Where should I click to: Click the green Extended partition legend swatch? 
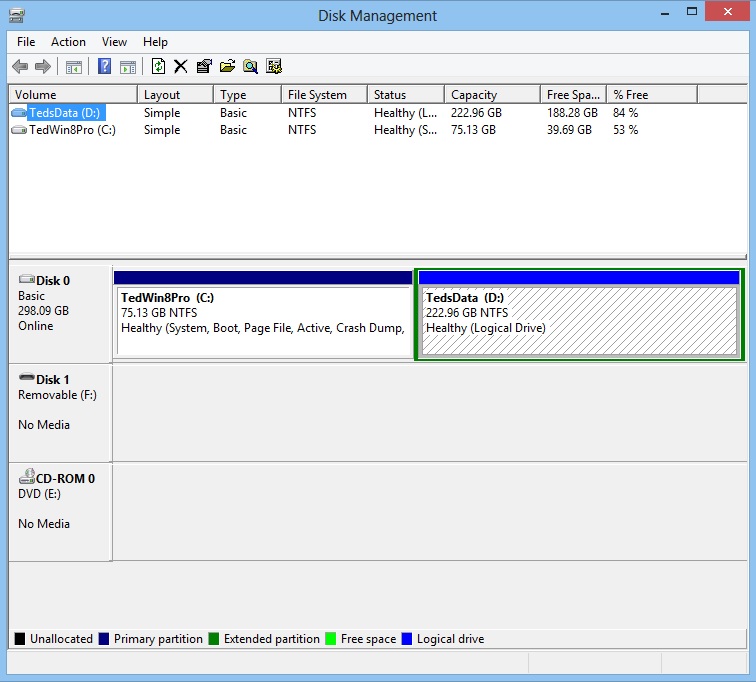click(x=215, y=639)
